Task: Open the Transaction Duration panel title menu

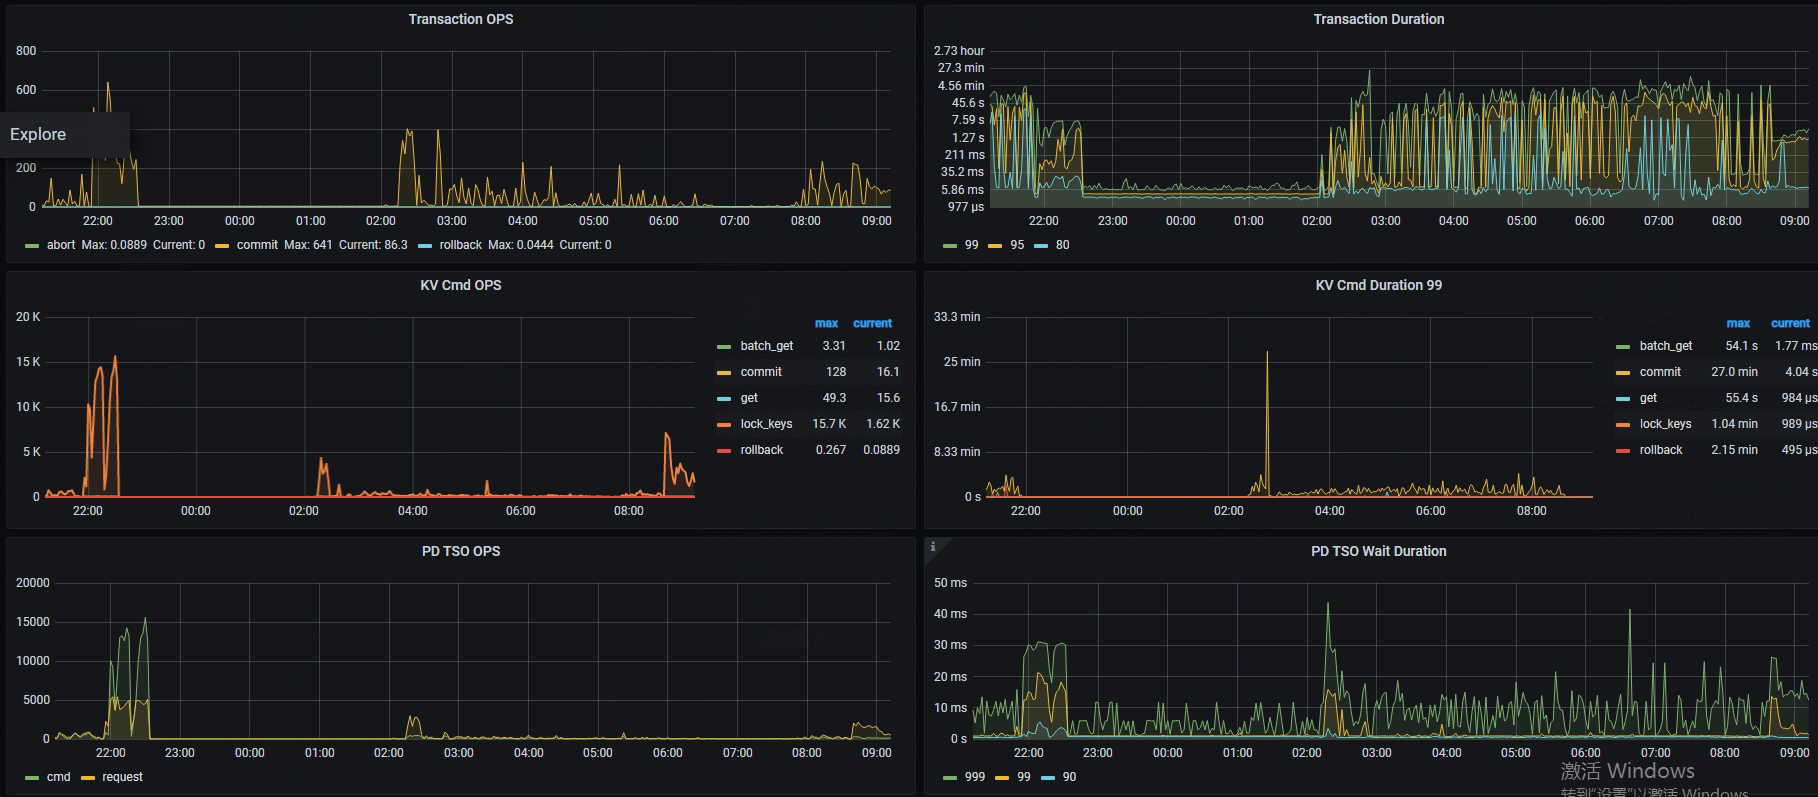Action: click(1378, 19)
